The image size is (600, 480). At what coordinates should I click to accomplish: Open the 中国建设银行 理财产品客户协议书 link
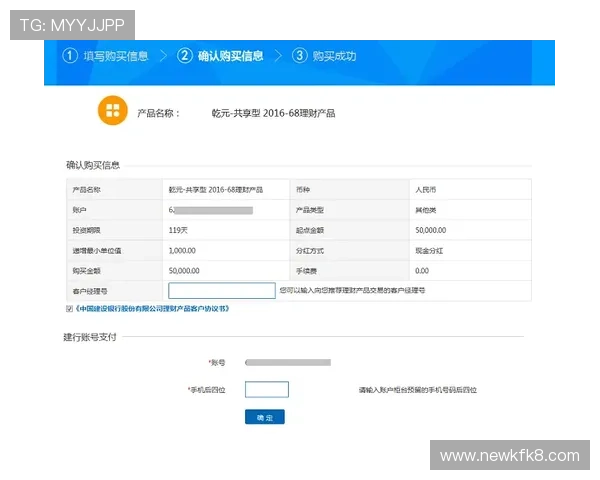(152, 309)
